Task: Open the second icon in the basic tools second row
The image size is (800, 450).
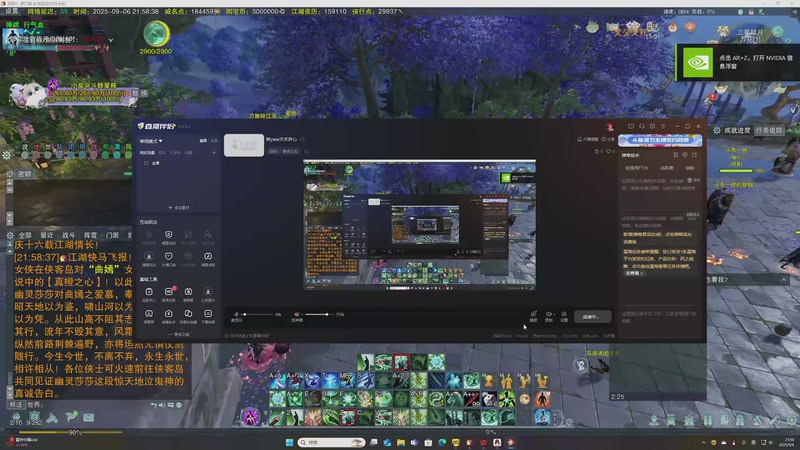Action: coord(168,316)
